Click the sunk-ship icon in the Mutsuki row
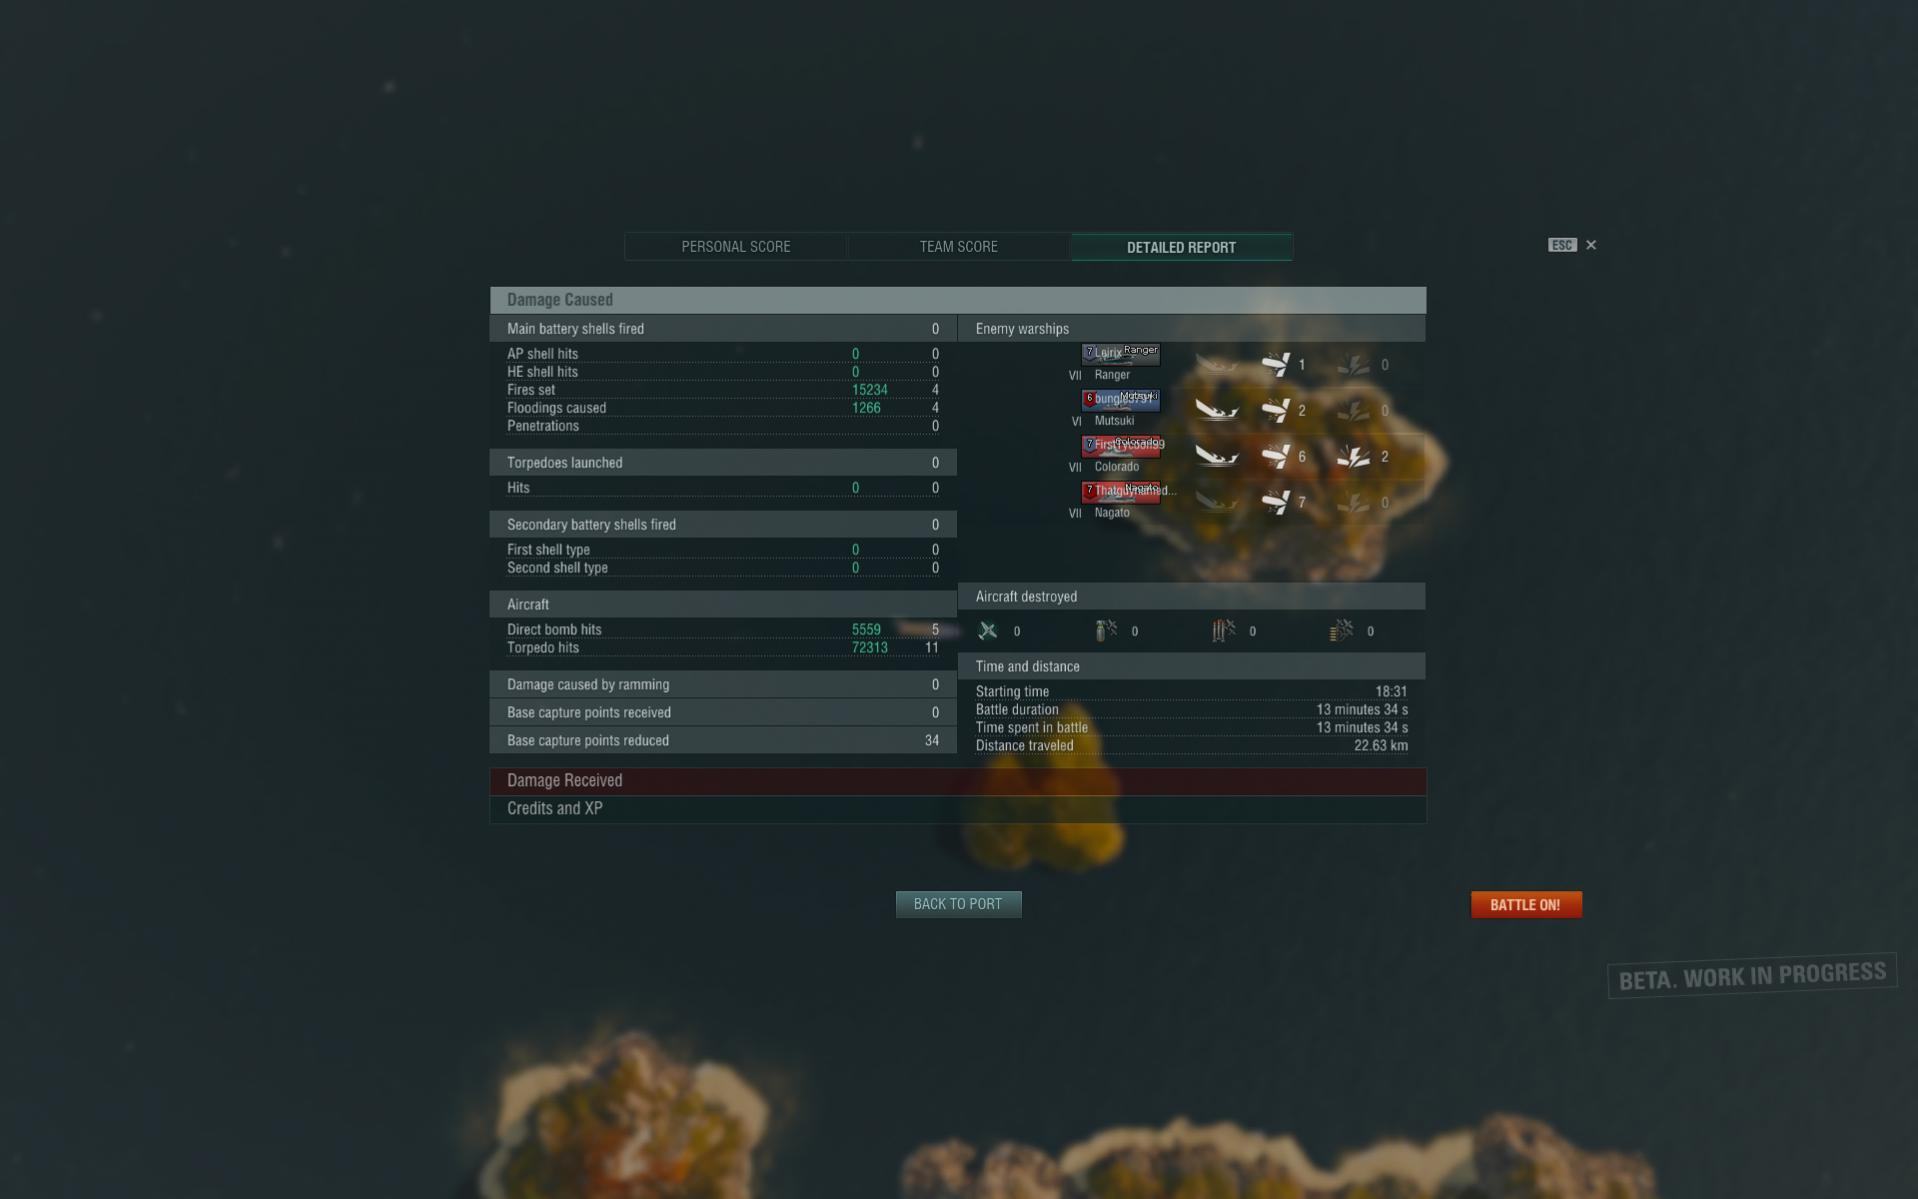Image resolution: width=1918 pixels, height=1199 pixels. click(x=1217, y=411)
